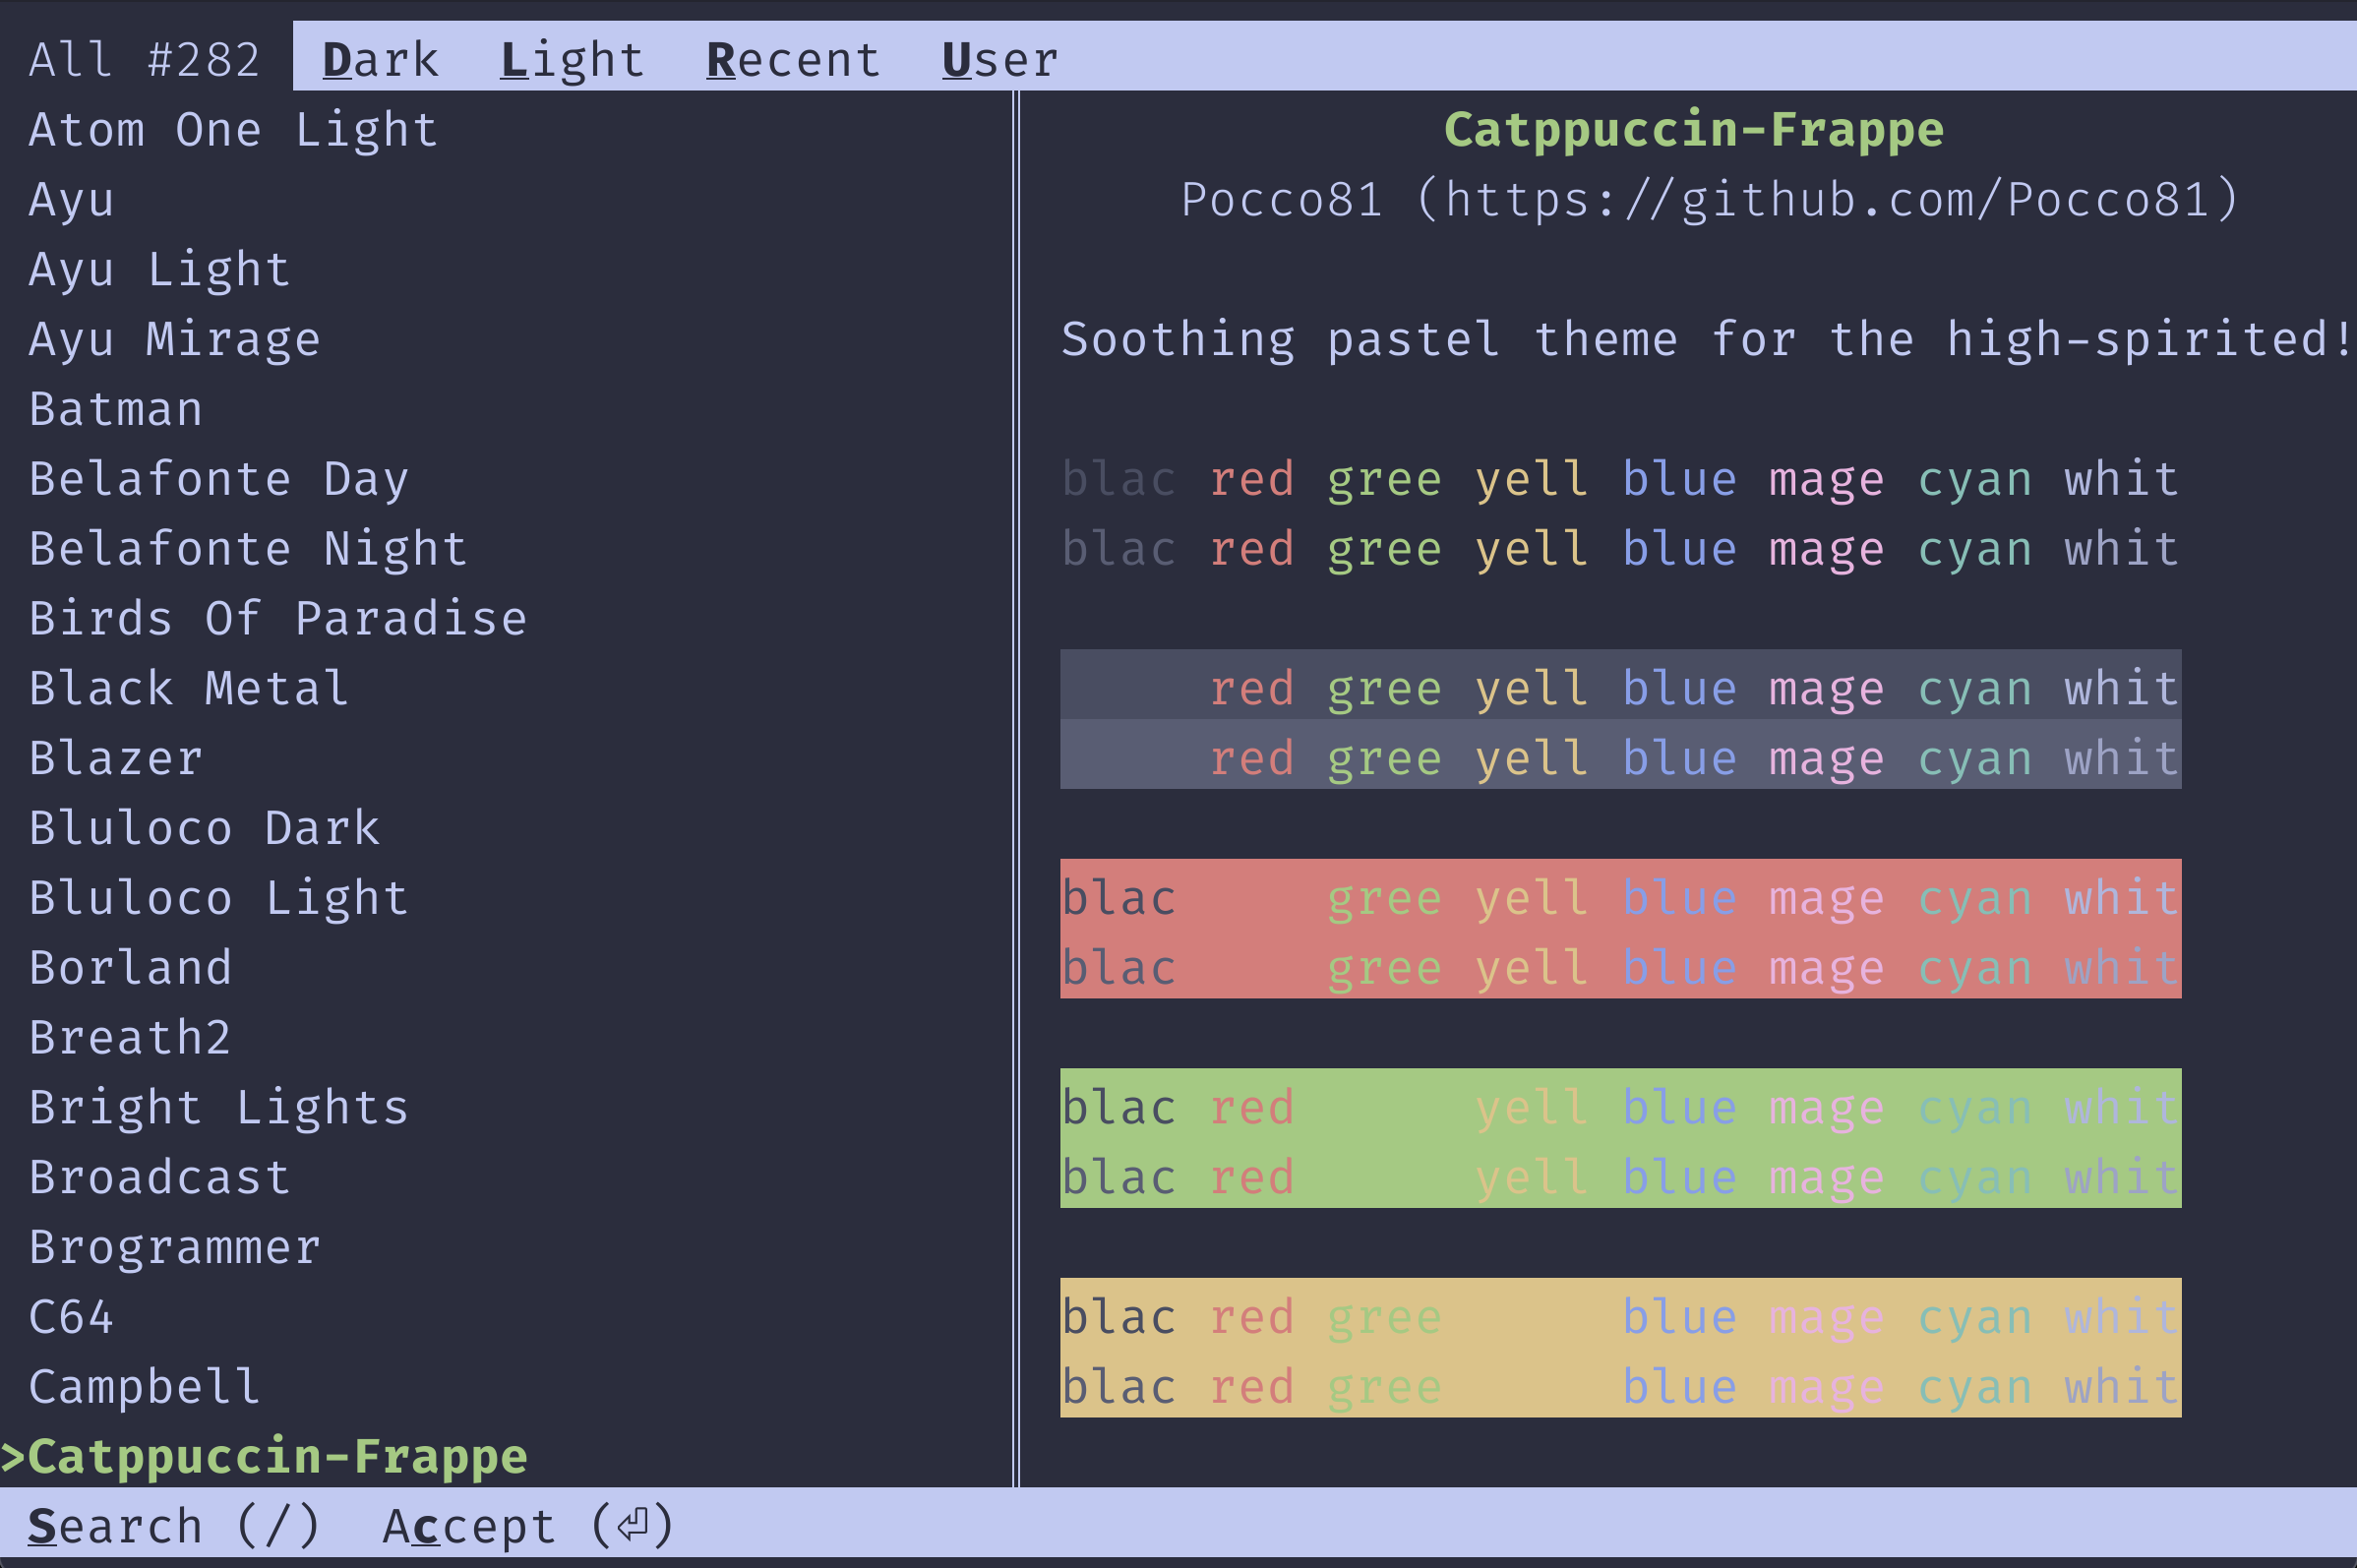The image size is (2357, 1568).
Task: Choose Birds Of Paradise from the list
Action: pyautogui.click(x=278, y=619)
